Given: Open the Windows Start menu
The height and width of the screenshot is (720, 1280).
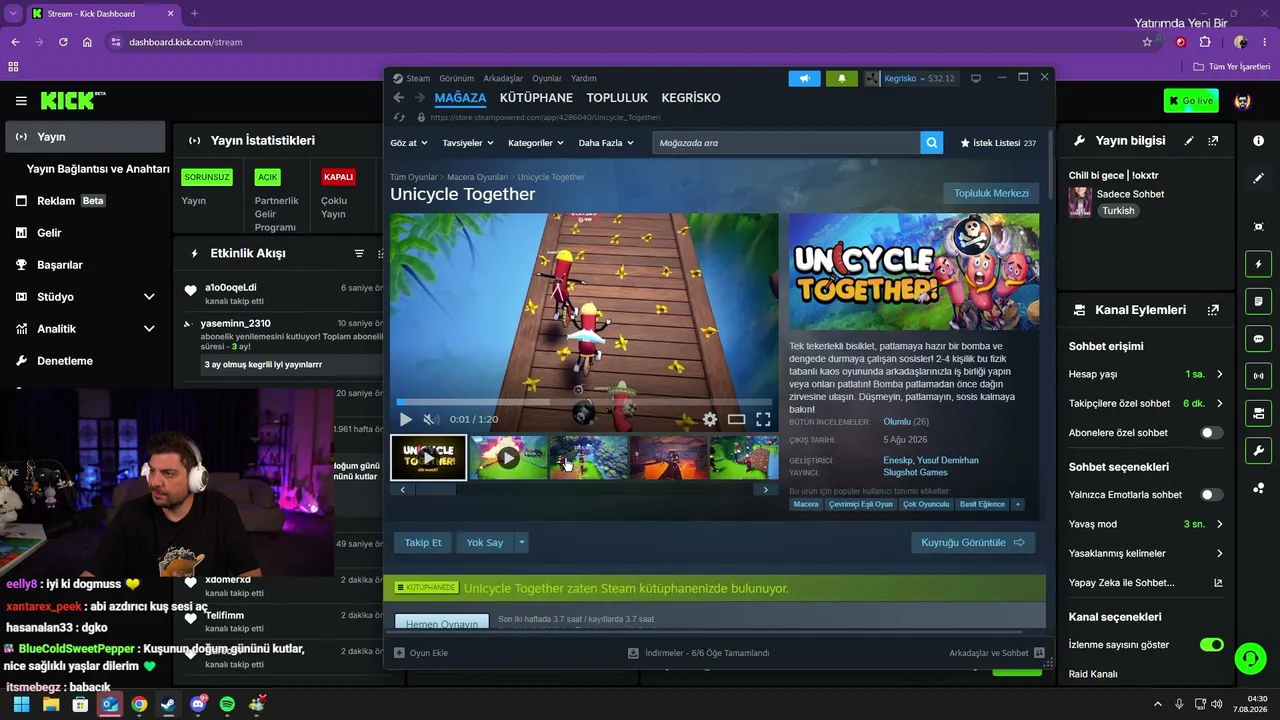Looking at the screenshot, I should coord(21,704).
